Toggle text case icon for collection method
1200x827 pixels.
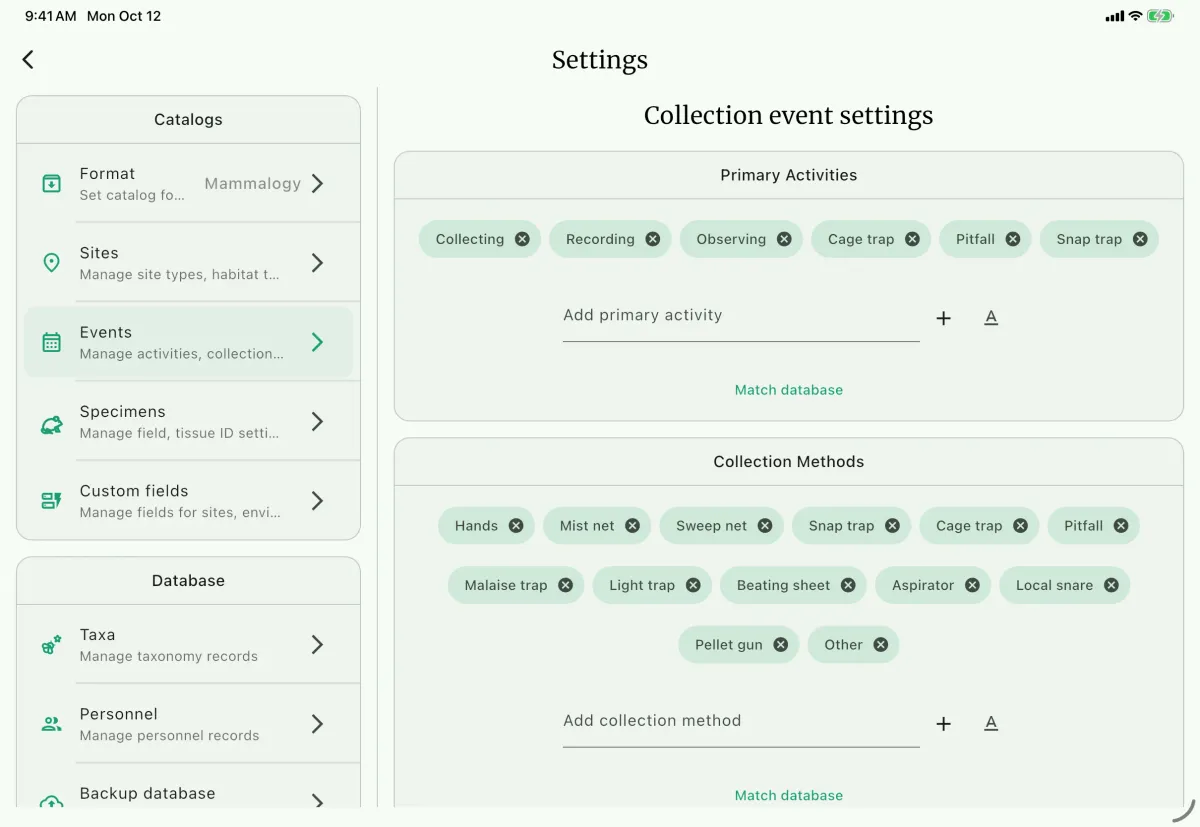[991, 723]
